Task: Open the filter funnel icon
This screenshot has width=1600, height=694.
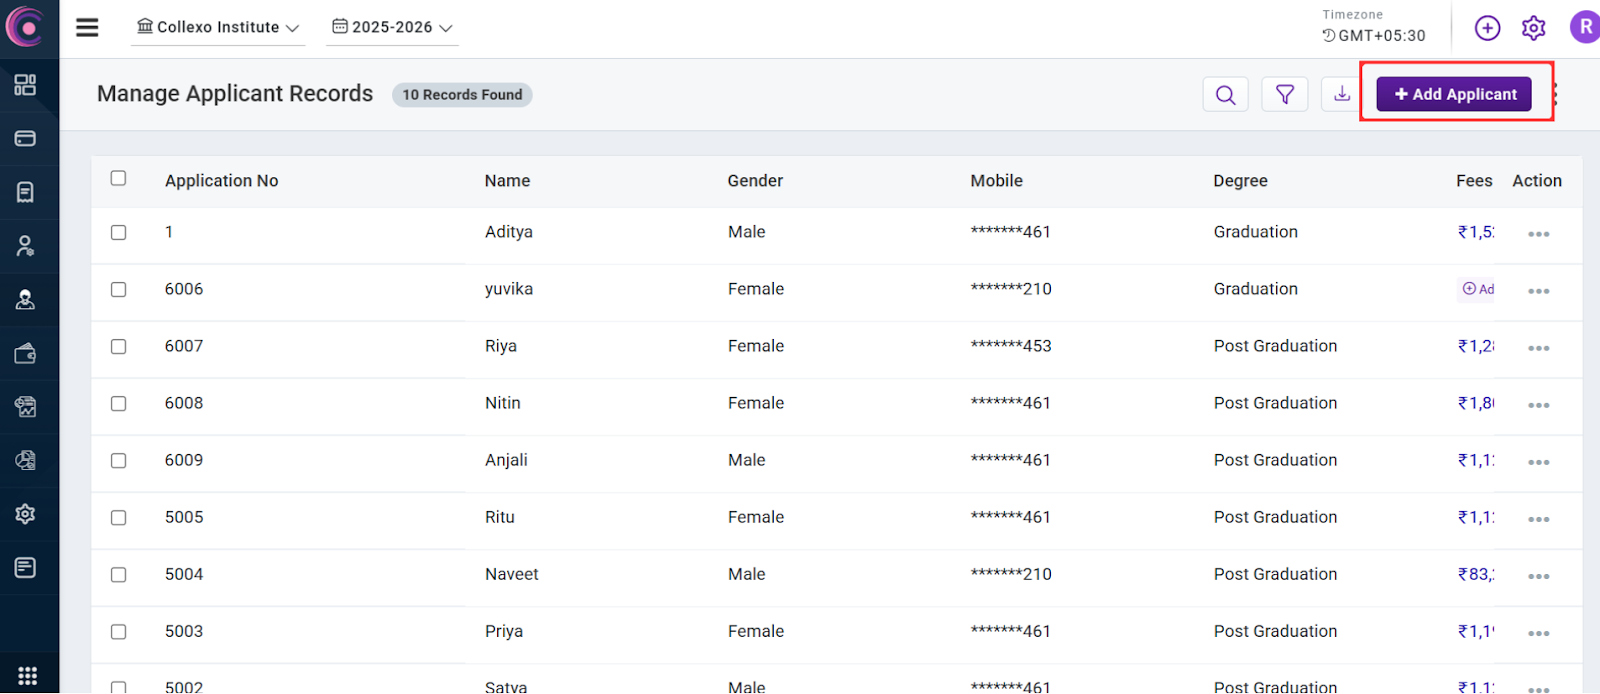Action: [1285, 95]
